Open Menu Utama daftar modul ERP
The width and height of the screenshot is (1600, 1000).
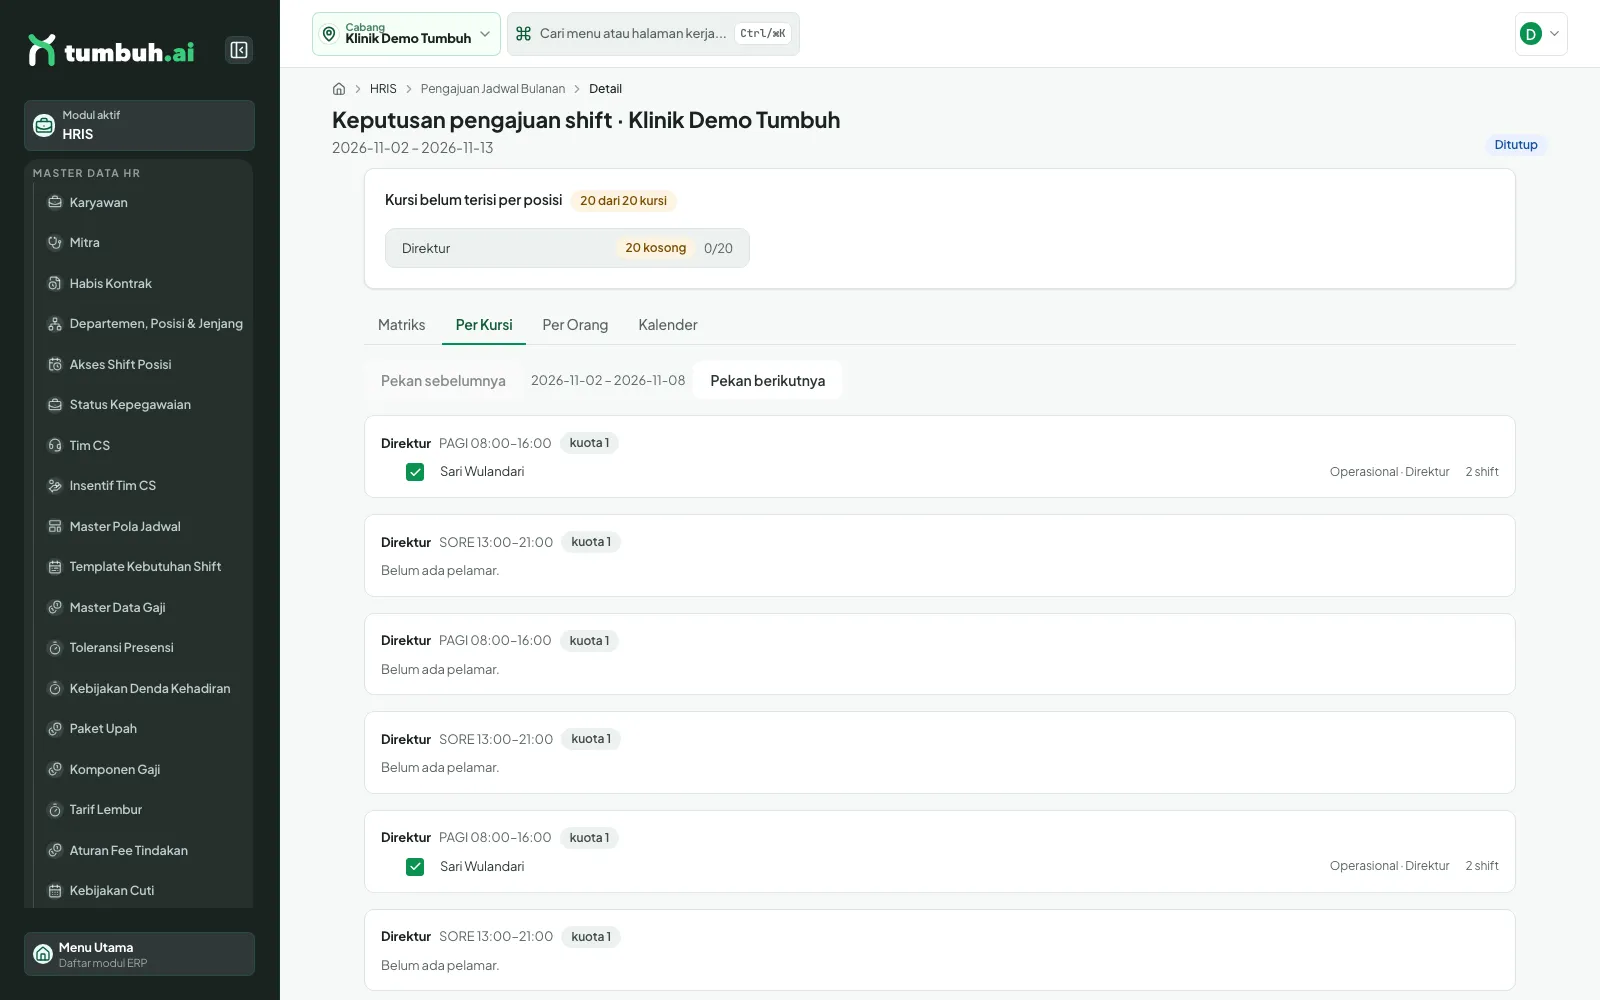[x=139, y=954]
